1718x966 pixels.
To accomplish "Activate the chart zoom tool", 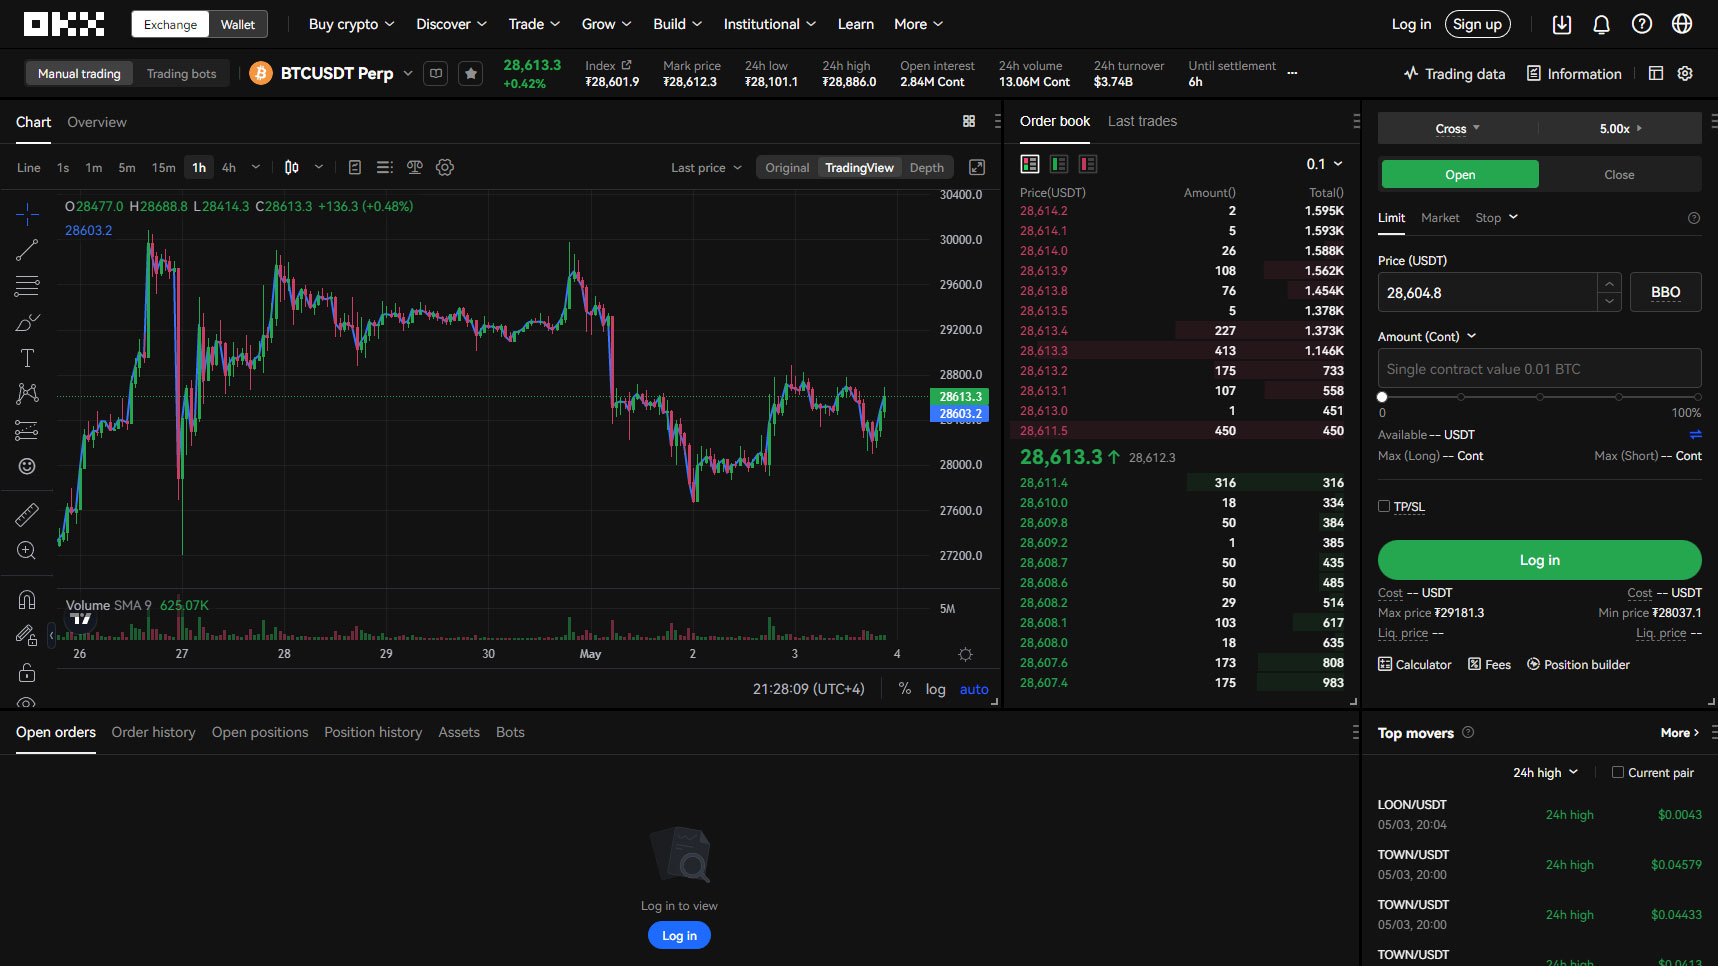I will 27,550.
